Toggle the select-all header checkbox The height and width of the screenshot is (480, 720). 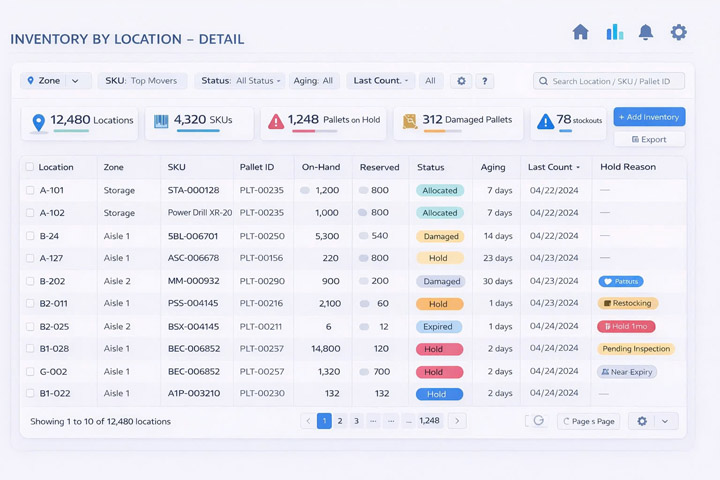[x=30, y=167]
